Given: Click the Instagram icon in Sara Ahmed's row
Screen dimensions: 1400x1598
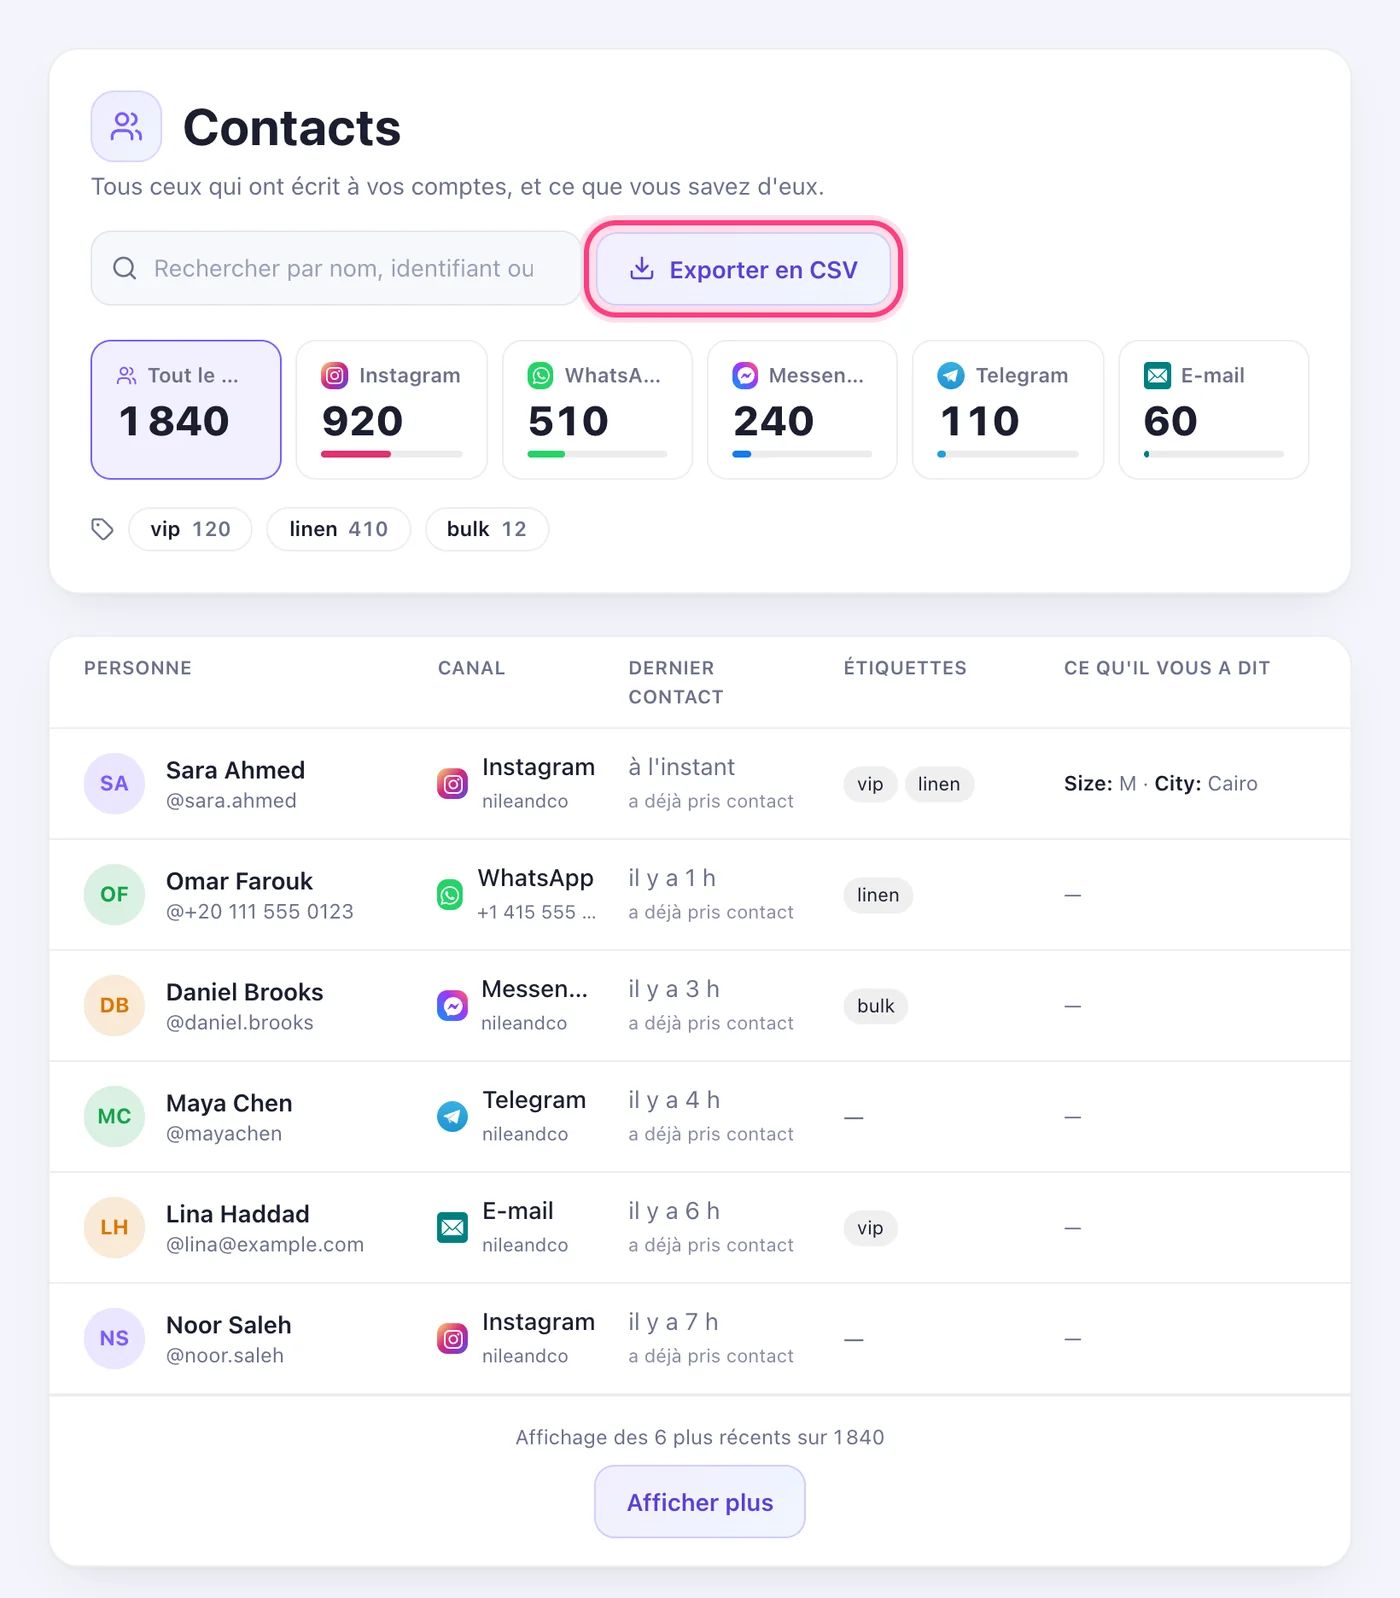Looking at the screenshot, I should pos(453,784).
